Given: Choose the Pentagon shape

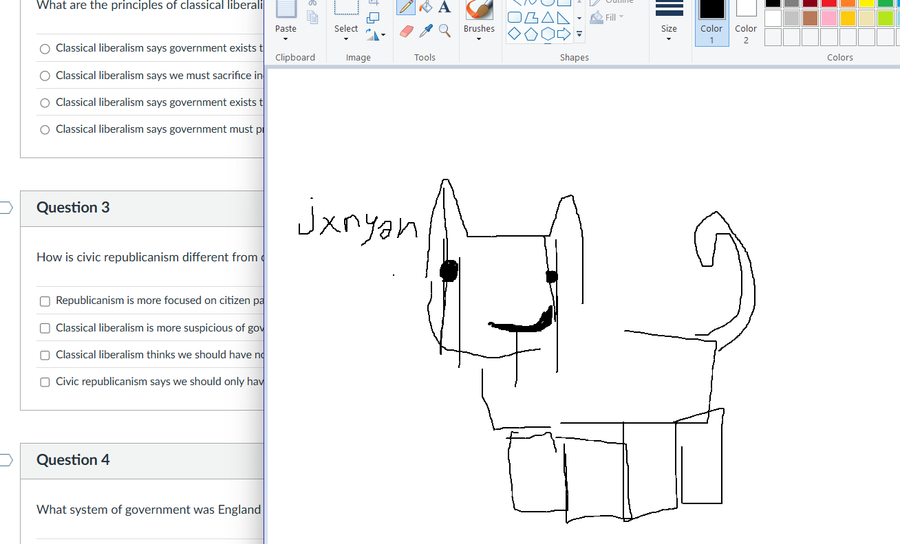Looking at the screenshot, I should pyautogui.click(x=531, y=34).
